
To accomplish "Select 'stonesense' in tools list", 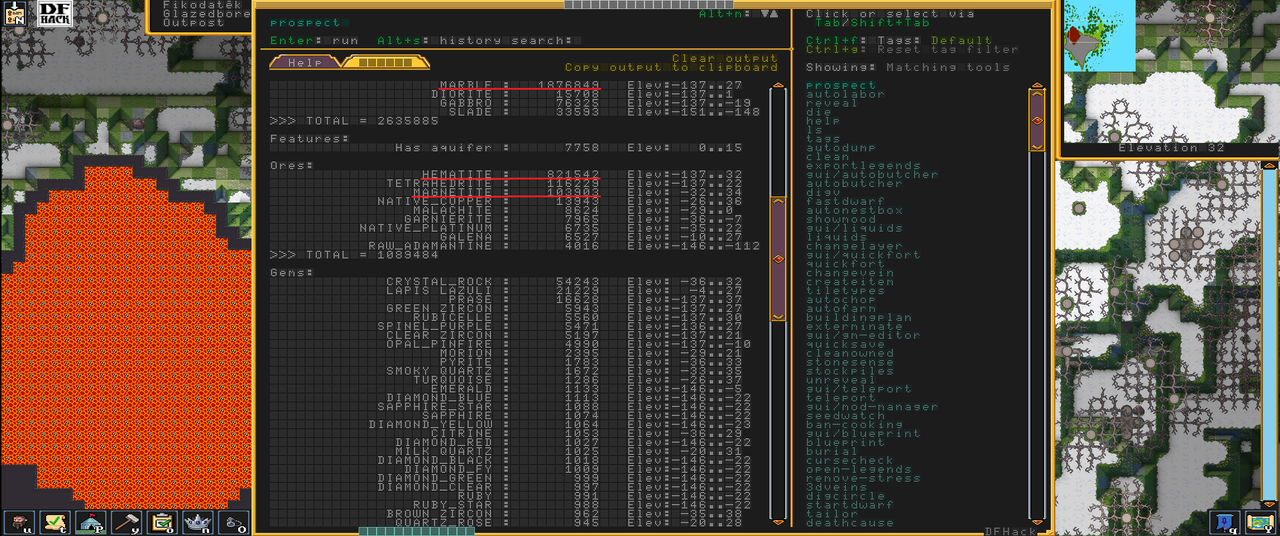I will [850, 364].
